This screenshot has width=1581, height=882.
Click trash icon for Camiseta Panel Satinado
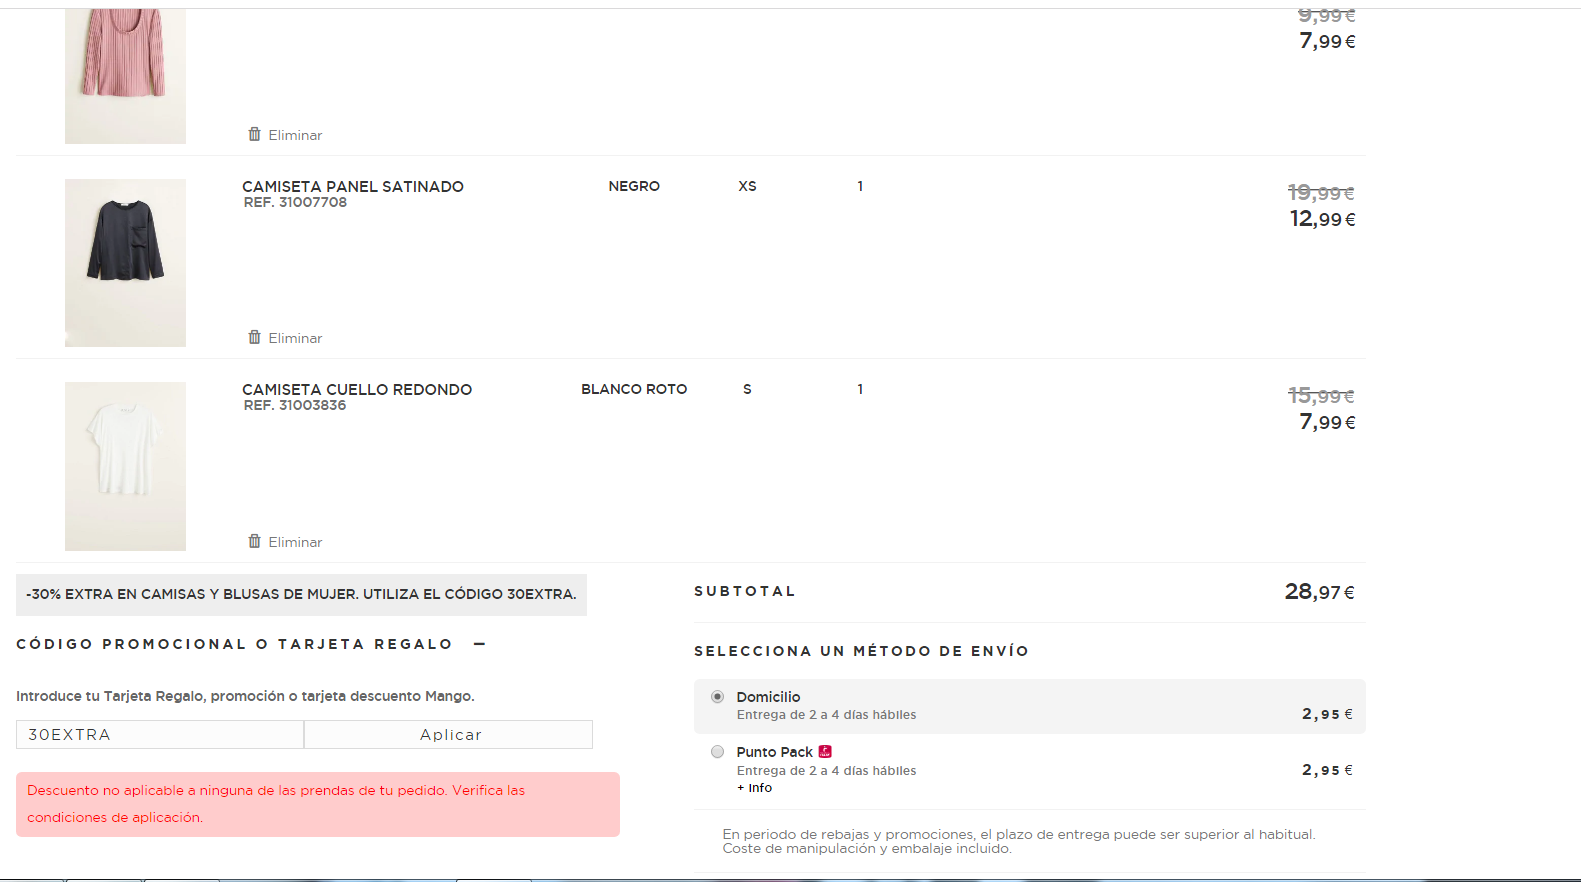(x=255, y=337)
